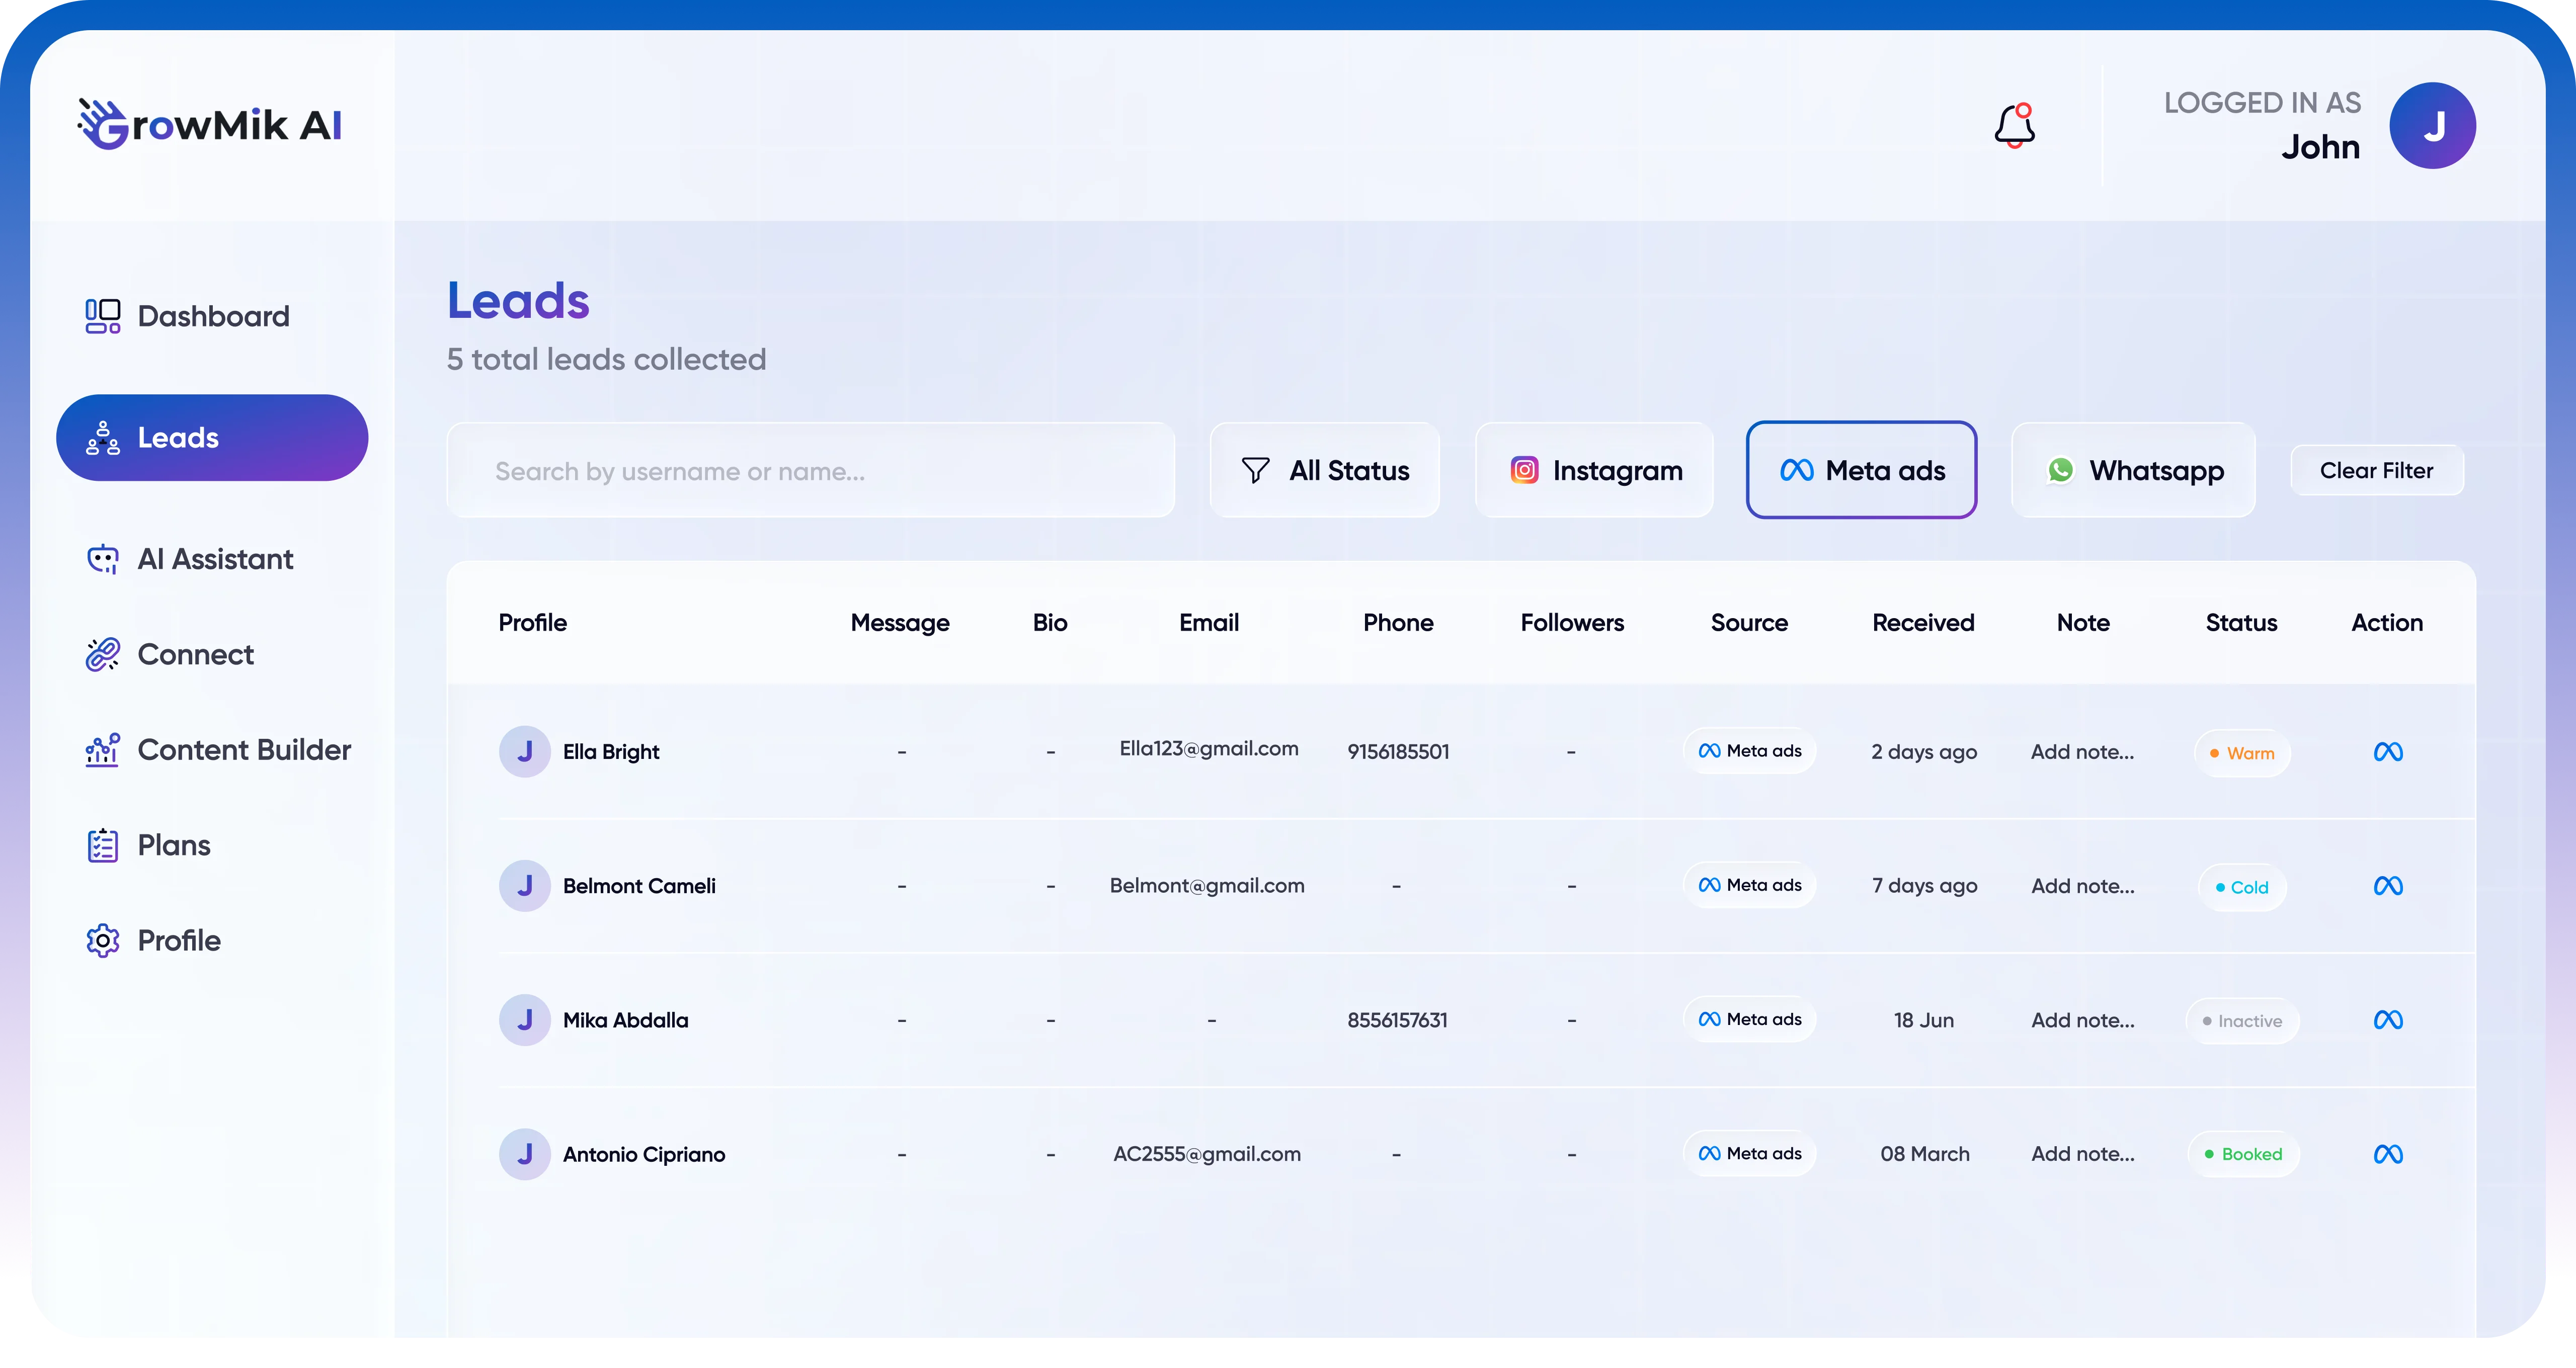2576x1368 pixels.
Task: Click Belmont Cameli's avatar
Action: coord(525,885)
